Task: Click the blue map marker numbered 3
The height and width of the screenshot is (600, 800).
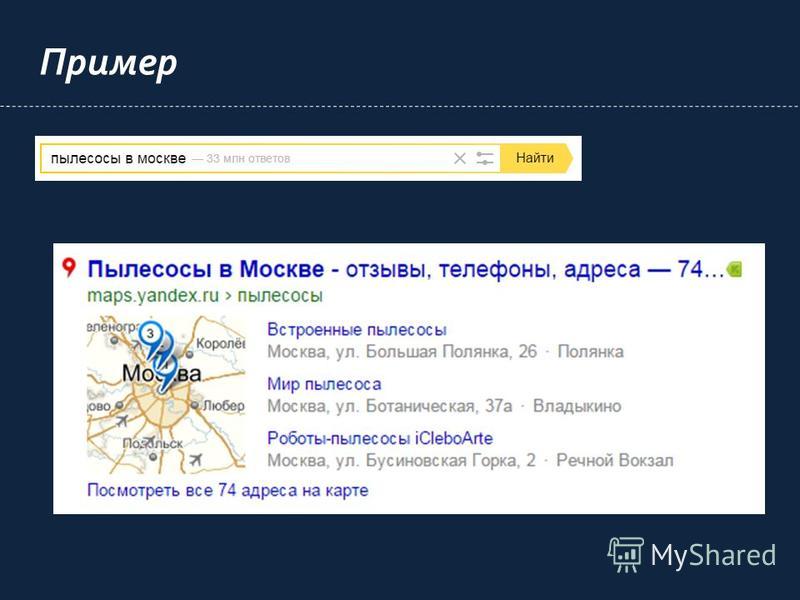Action: coord(149,336)
